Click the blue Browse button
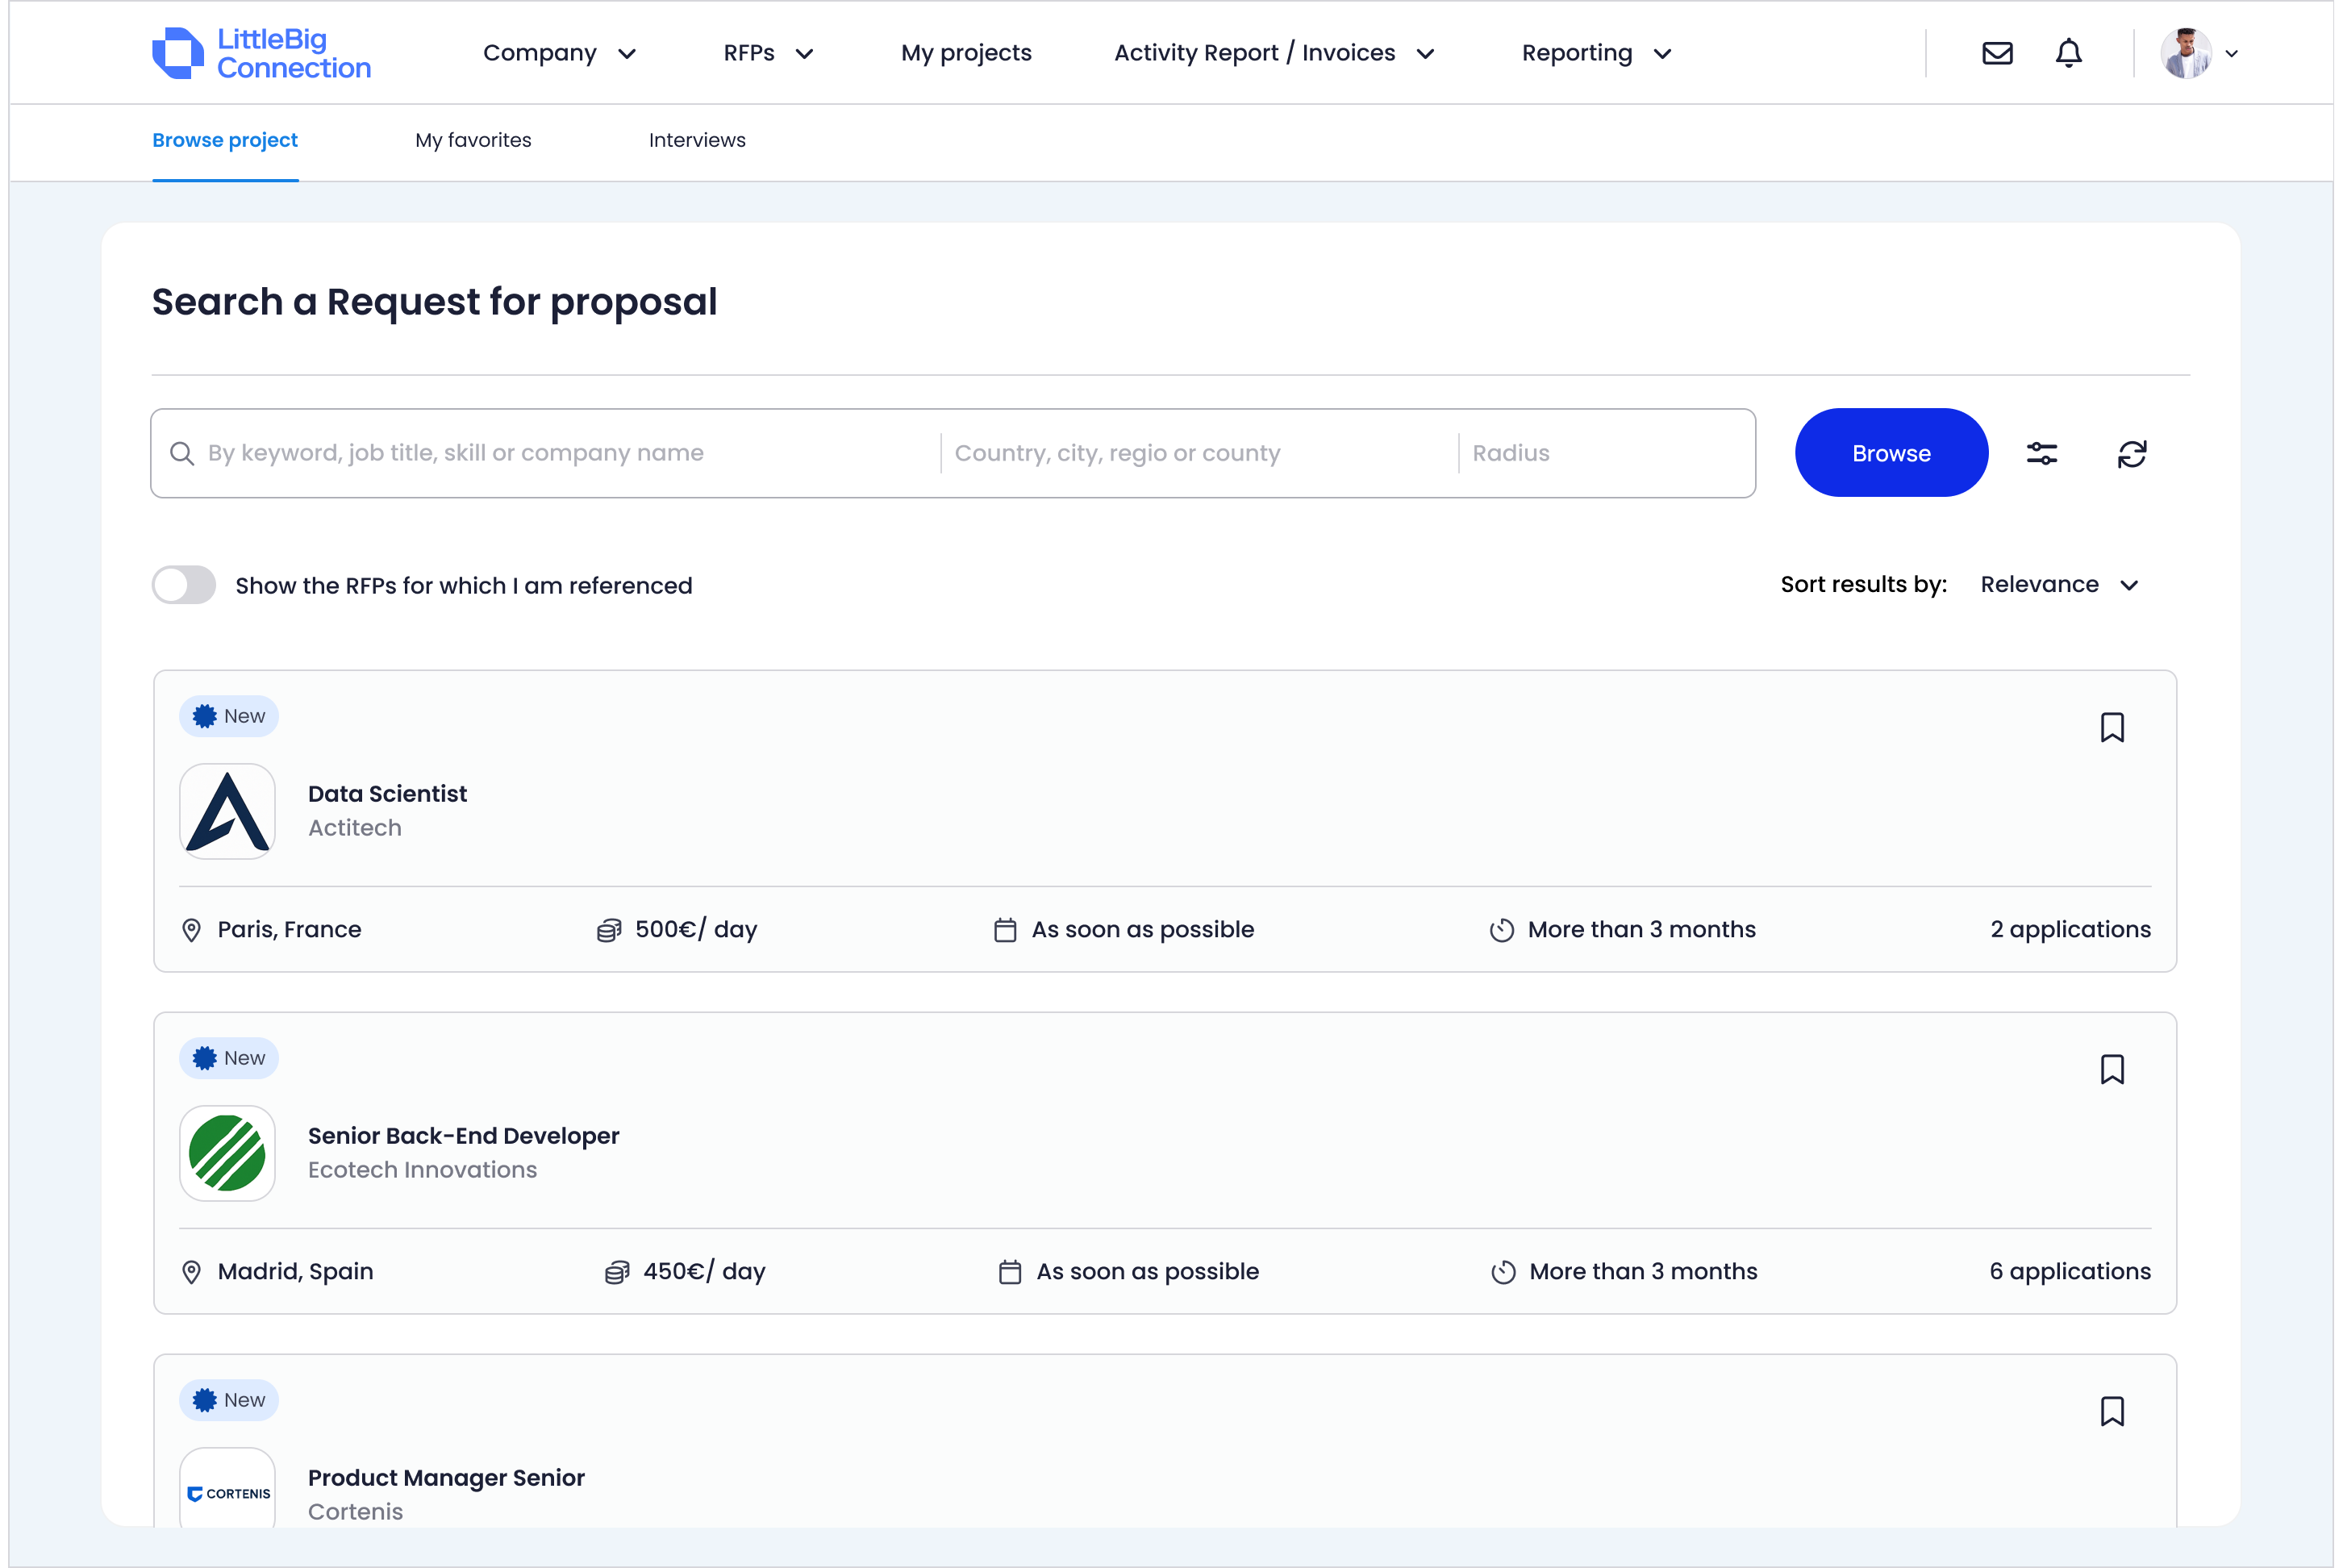The image size is (2343, 1568). (x=1891, y=453)
